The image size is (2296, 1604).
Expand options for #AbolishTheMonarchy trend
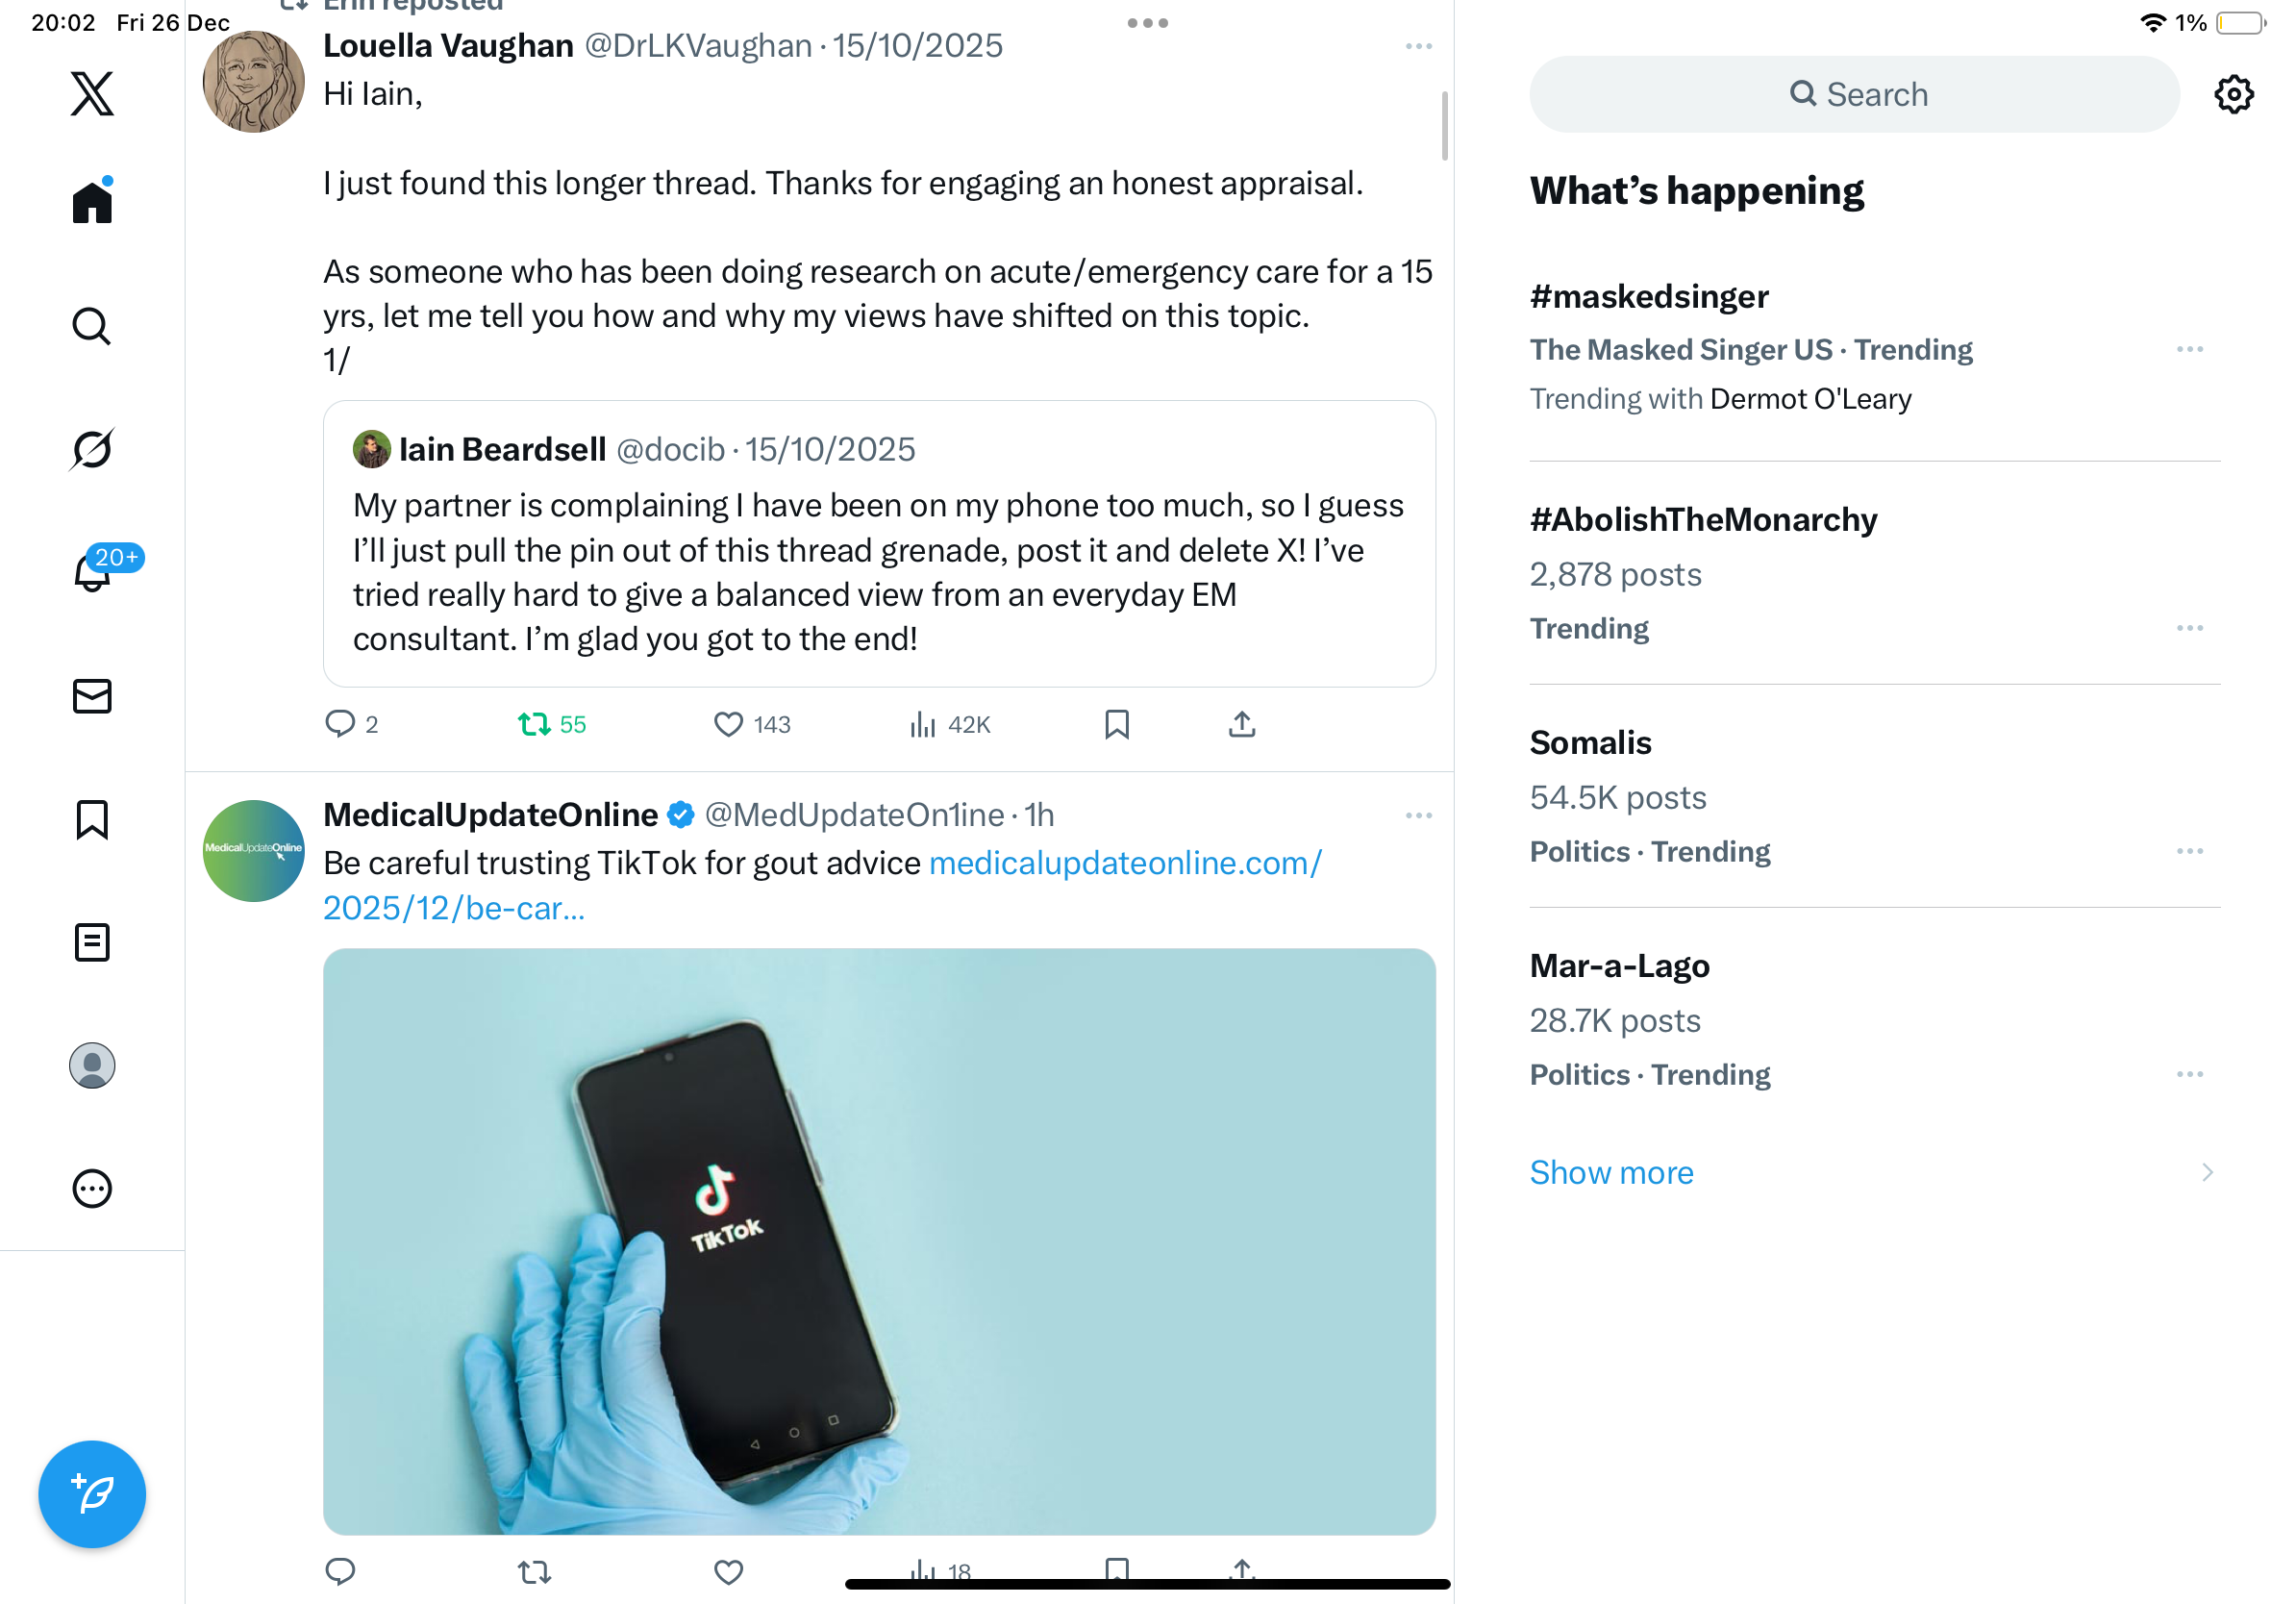pos(2189,628)
